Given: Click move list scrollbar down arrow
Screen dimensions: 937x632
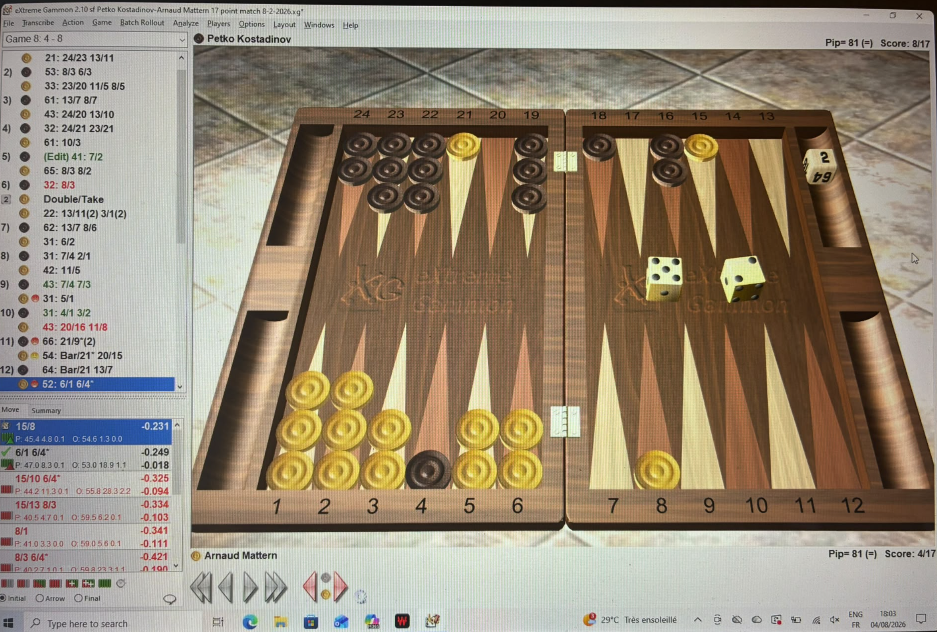Looking at the screenshot, I should pyautogui.click(x=180, y=386).
